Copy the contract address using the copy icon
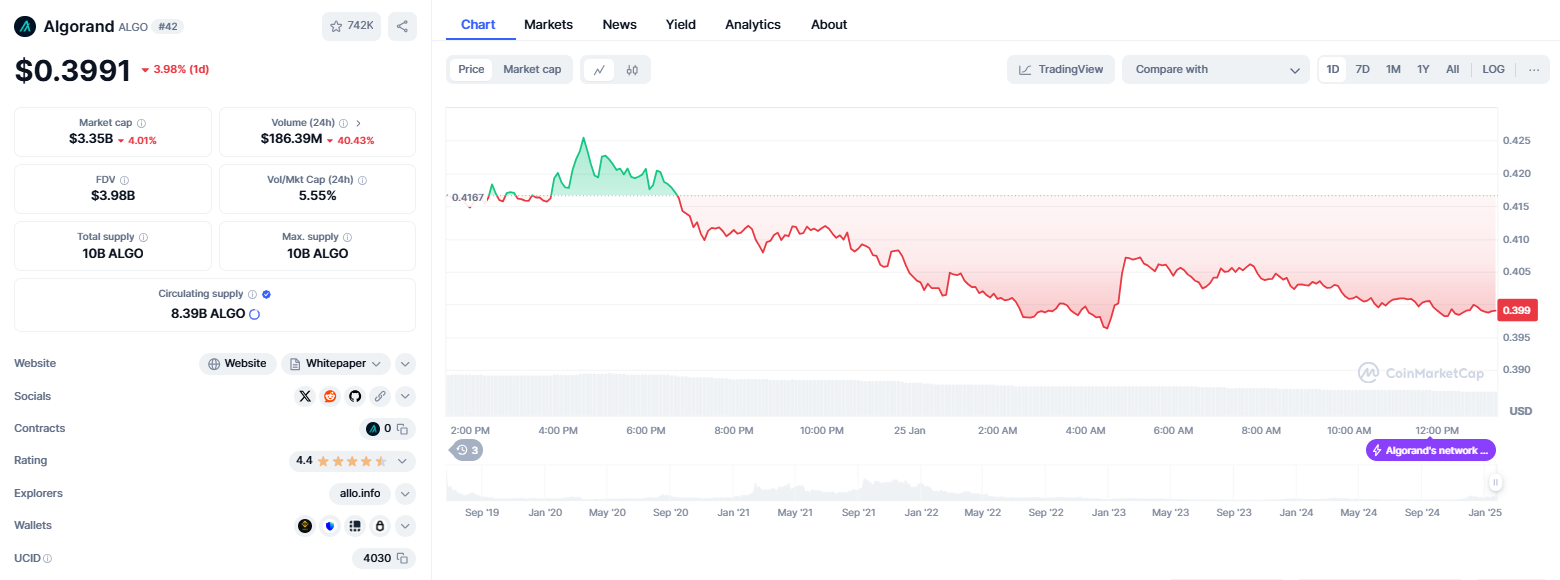Screen dimensions: 1560x580 coord(402,429)
